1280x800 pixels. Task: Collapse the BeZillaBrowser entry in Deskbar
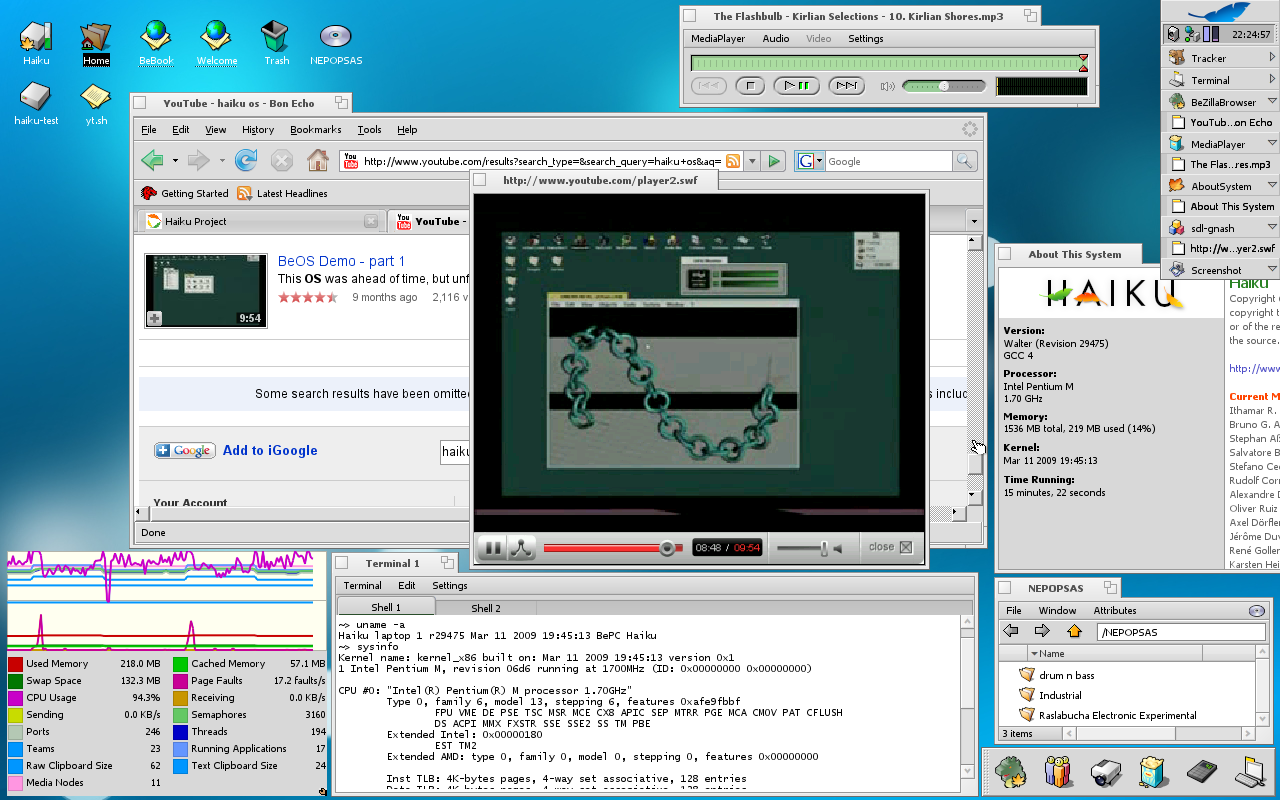(x=1272, y=102)
